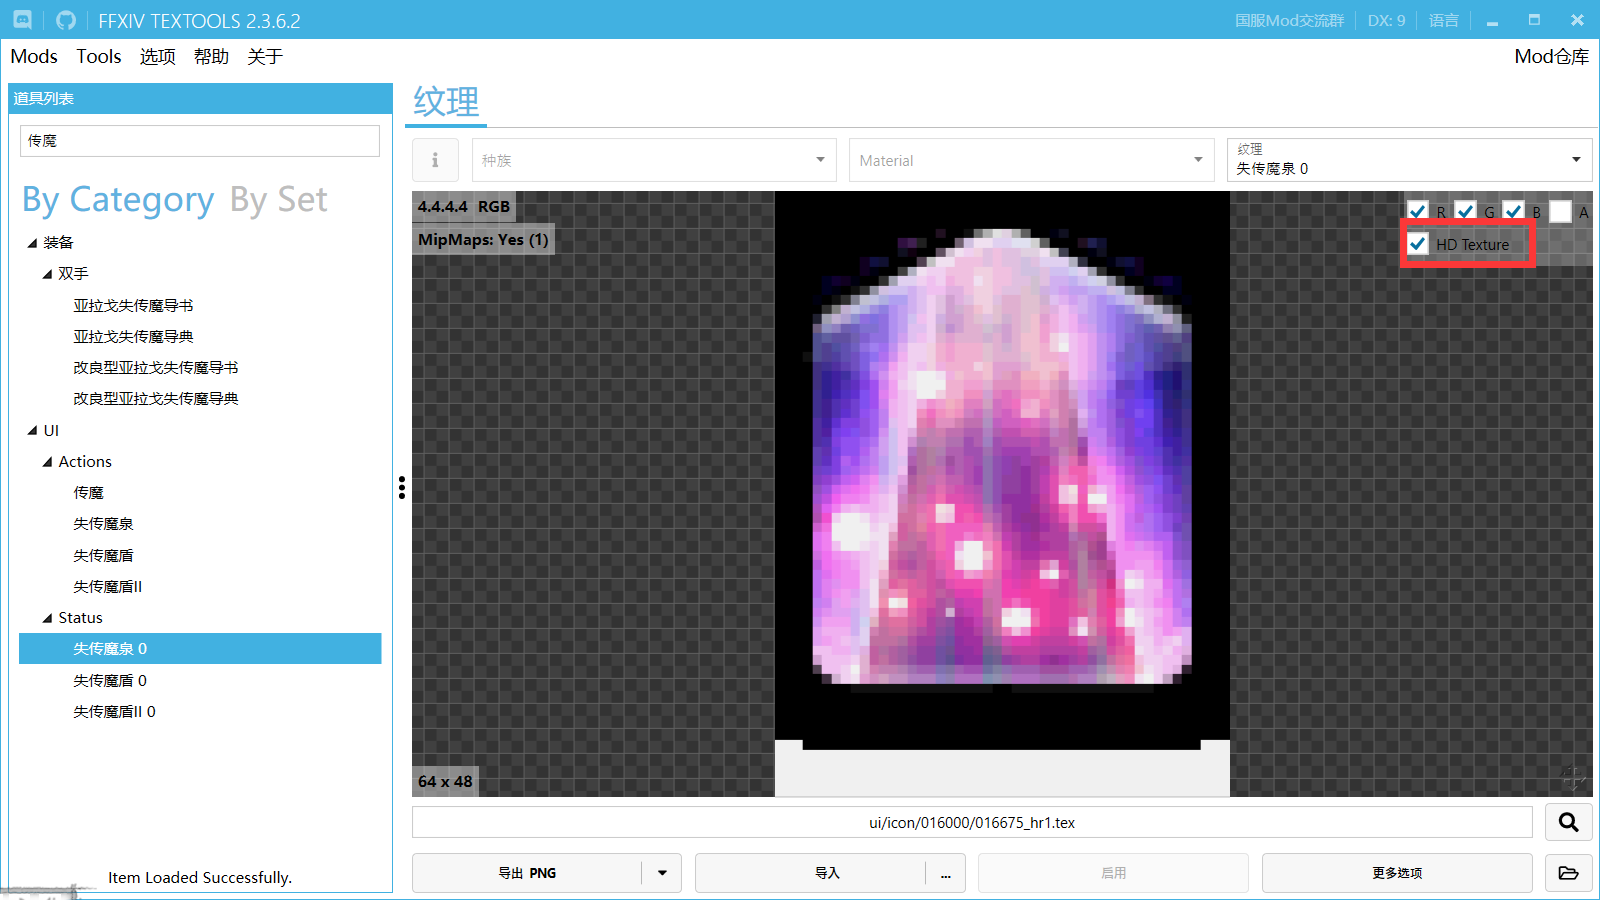Select 失传魔盾 under Actions

(x=103, y=556)
